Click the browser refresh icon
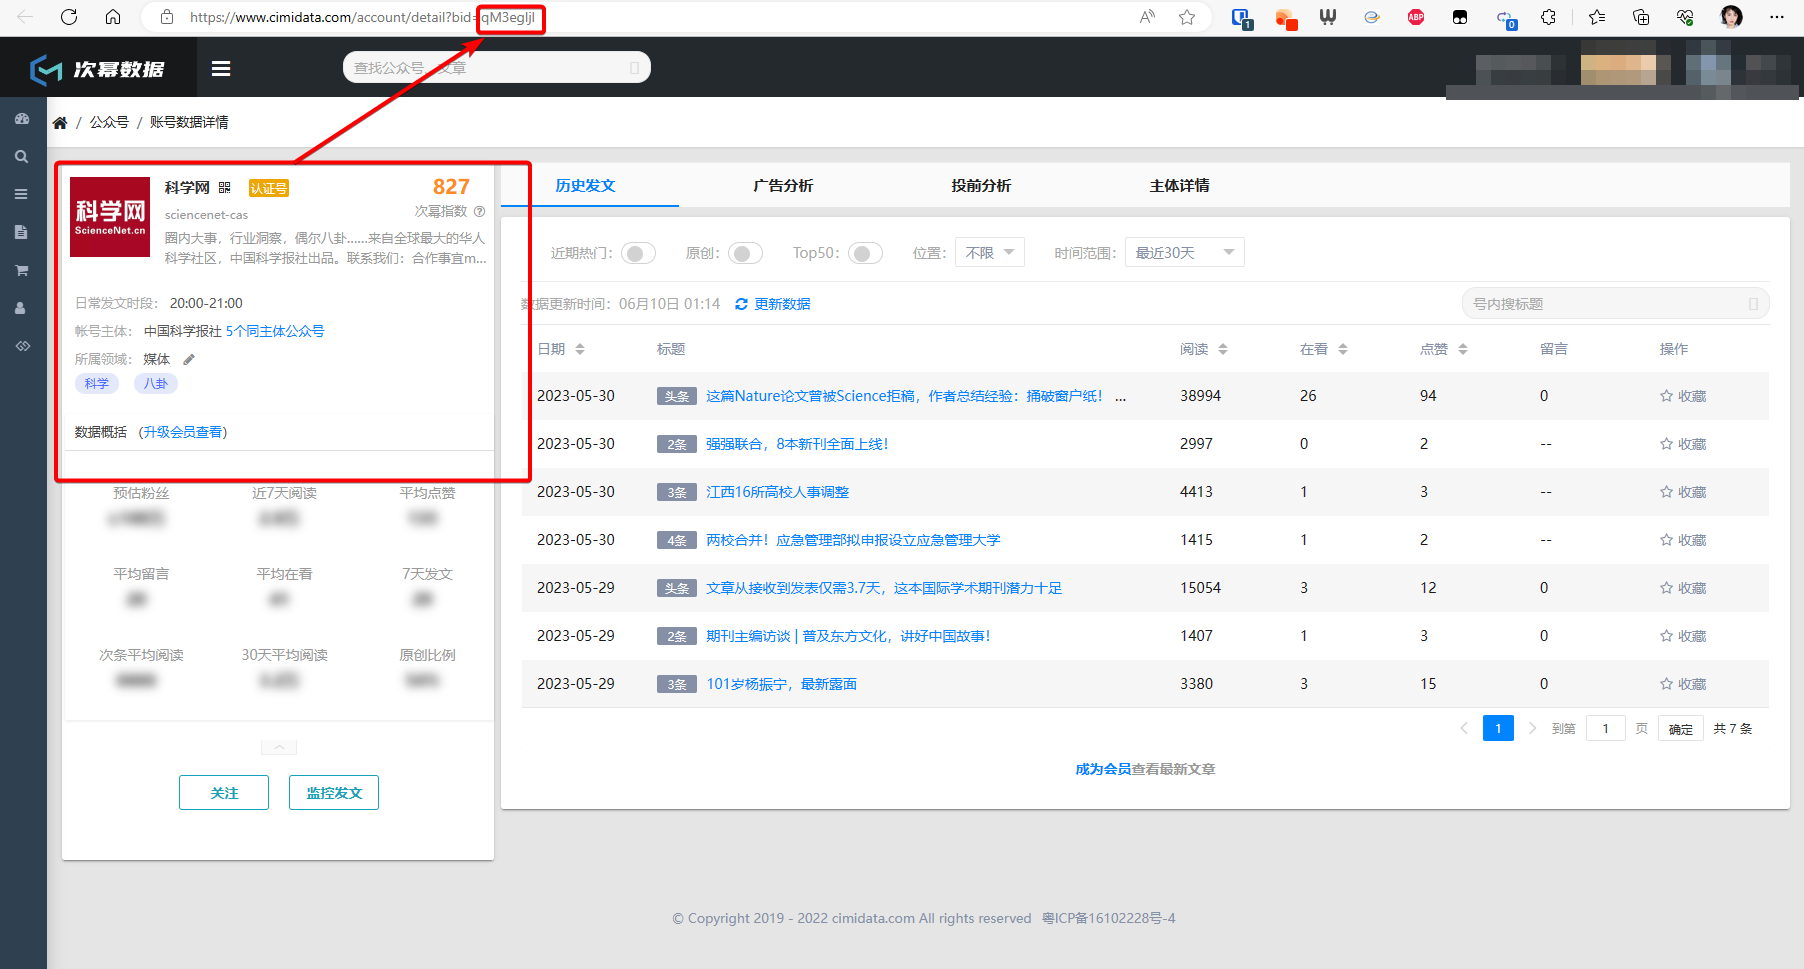The width and height of the screenshot is (1804, 969). [x=69, y=17]
